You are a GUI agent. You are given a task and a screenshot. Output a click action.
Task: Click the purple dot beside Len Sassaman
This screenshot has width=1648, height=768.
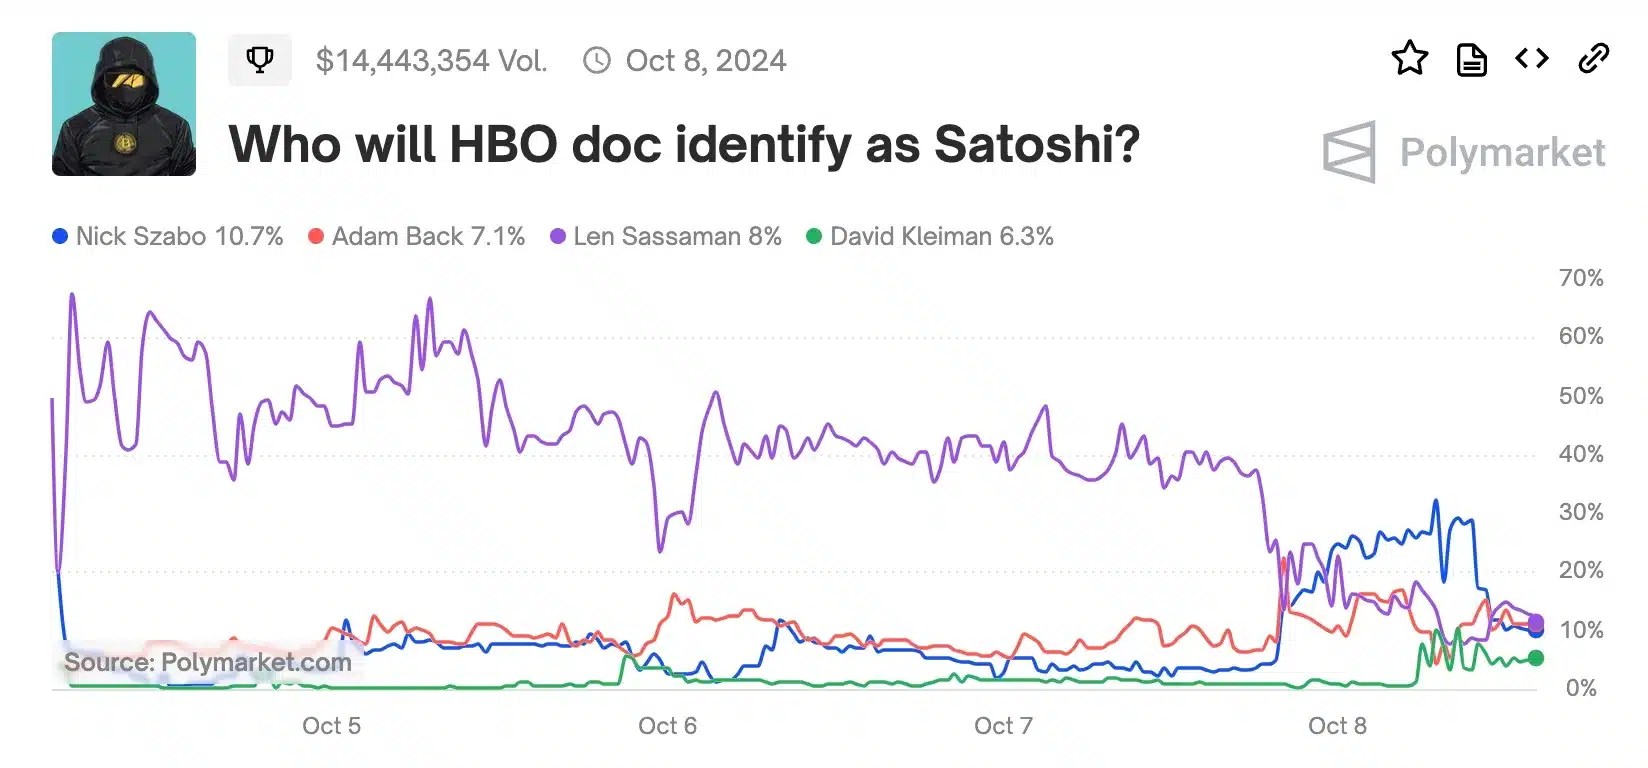coord(557,236)
